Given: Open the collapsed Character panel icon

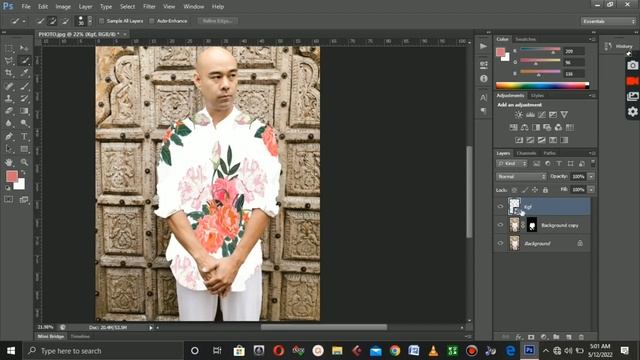Looking at the screenshot, I should pyautogui.click(x=483, y=98).
